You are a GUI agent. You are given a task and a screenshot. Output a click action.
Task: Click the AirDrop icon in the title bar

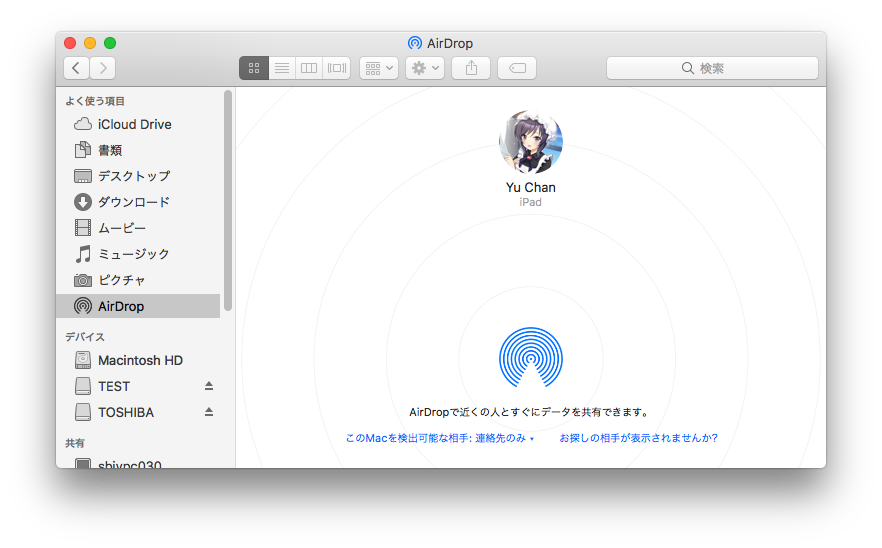(415, 43)
